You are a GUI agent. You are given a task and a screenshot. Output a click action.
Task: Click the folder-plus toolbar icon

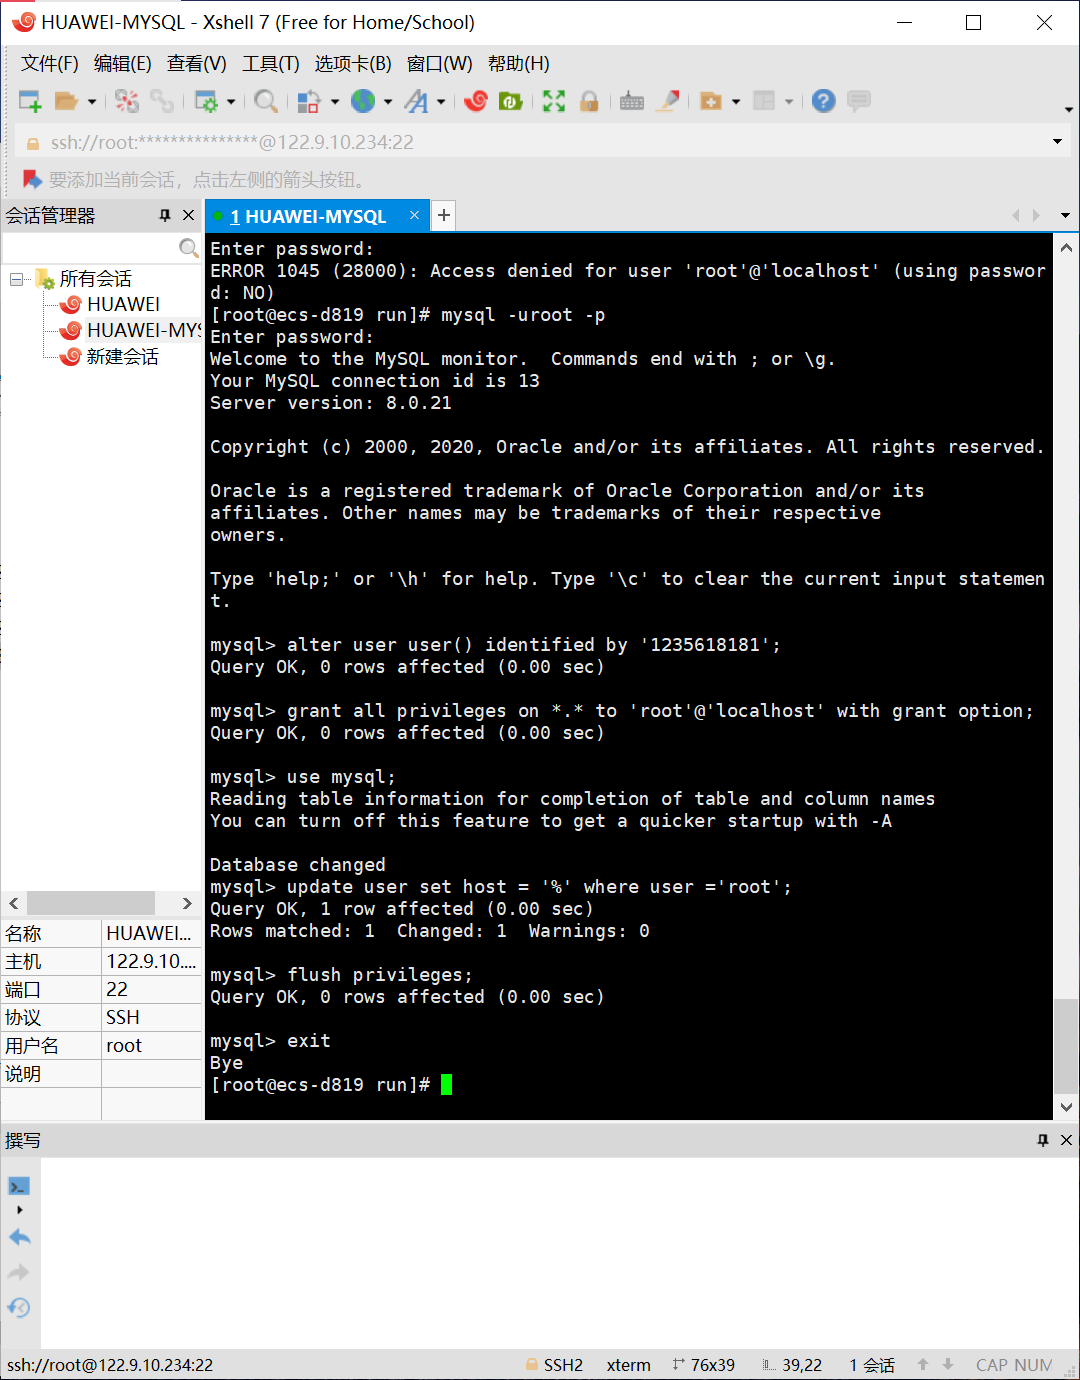[711, 101]
